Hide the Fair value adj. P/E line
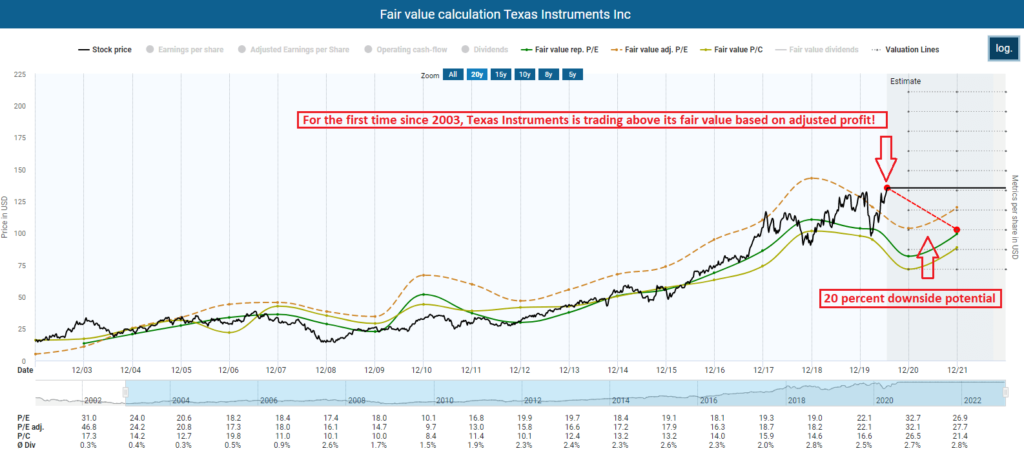This screenshot has height=453, width=1024. pos(651,49)
